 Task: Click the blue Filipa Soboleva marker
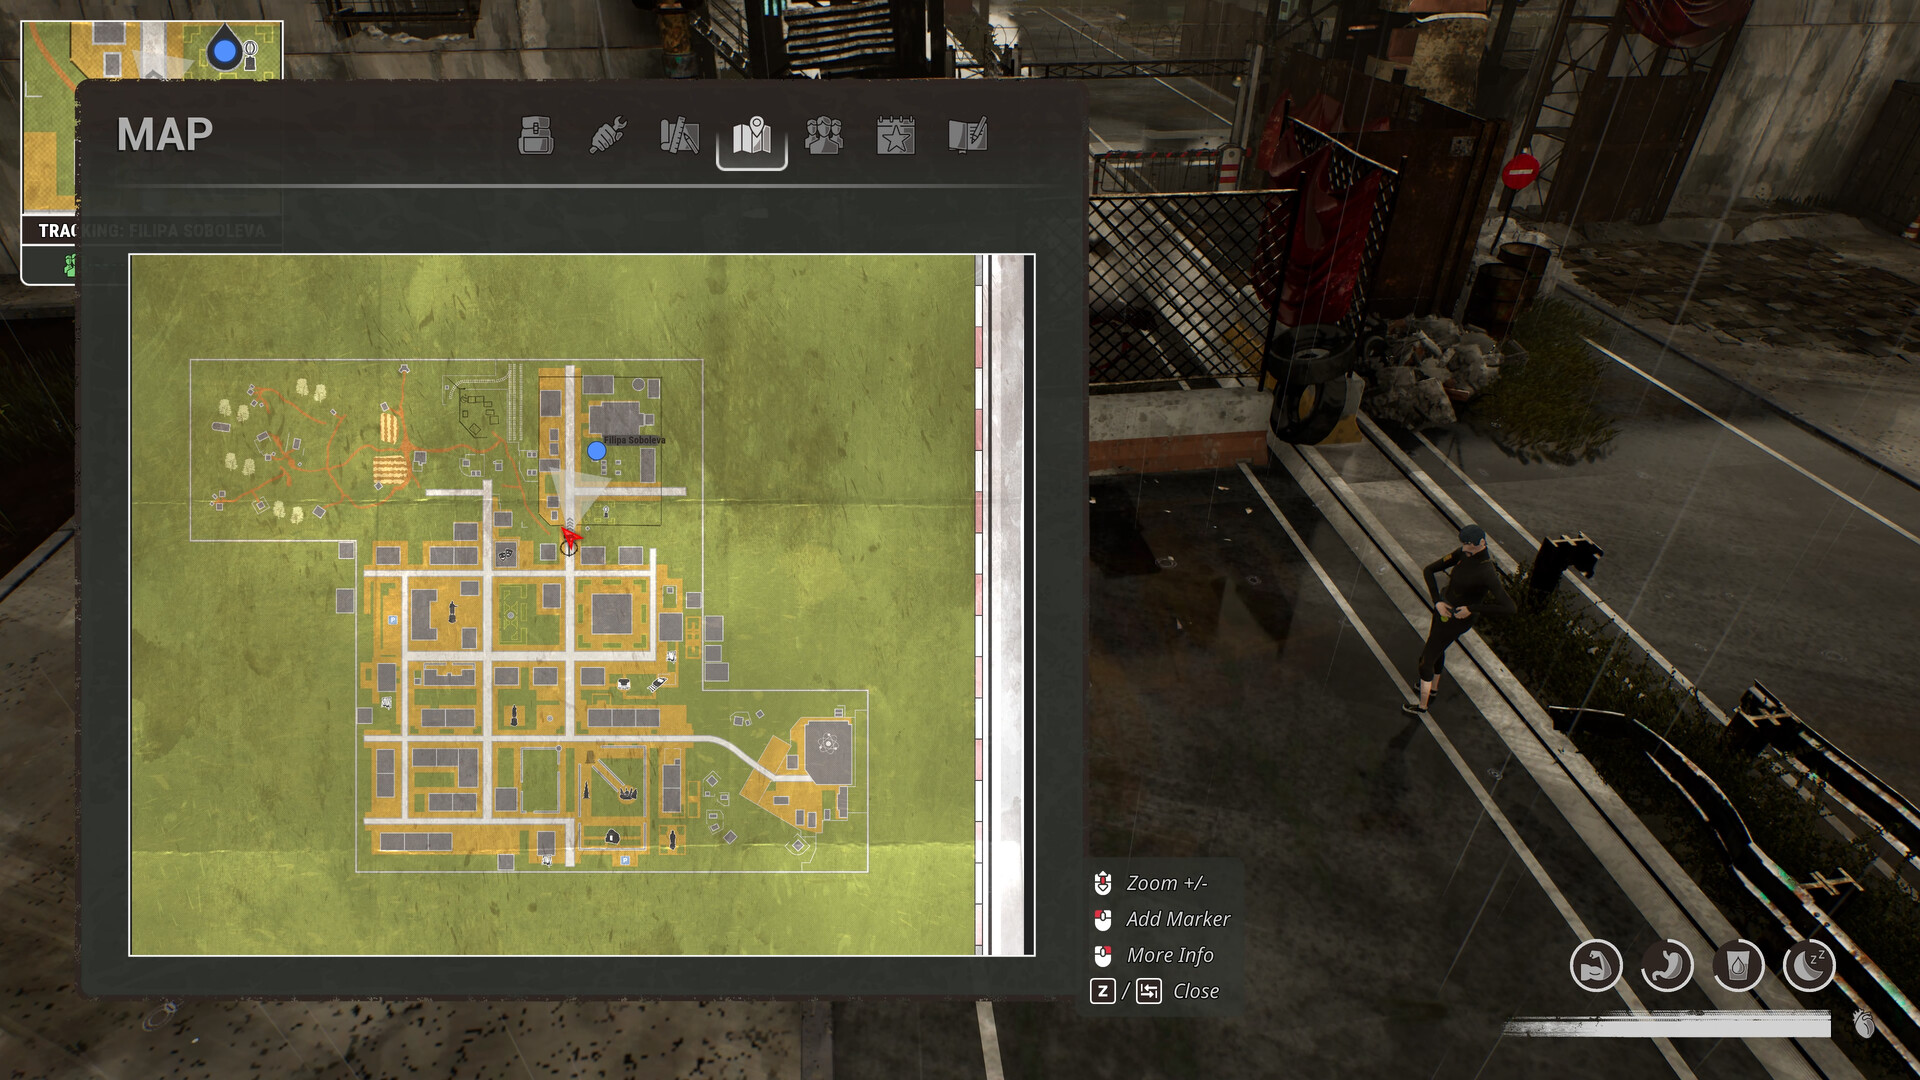point(597,452)
